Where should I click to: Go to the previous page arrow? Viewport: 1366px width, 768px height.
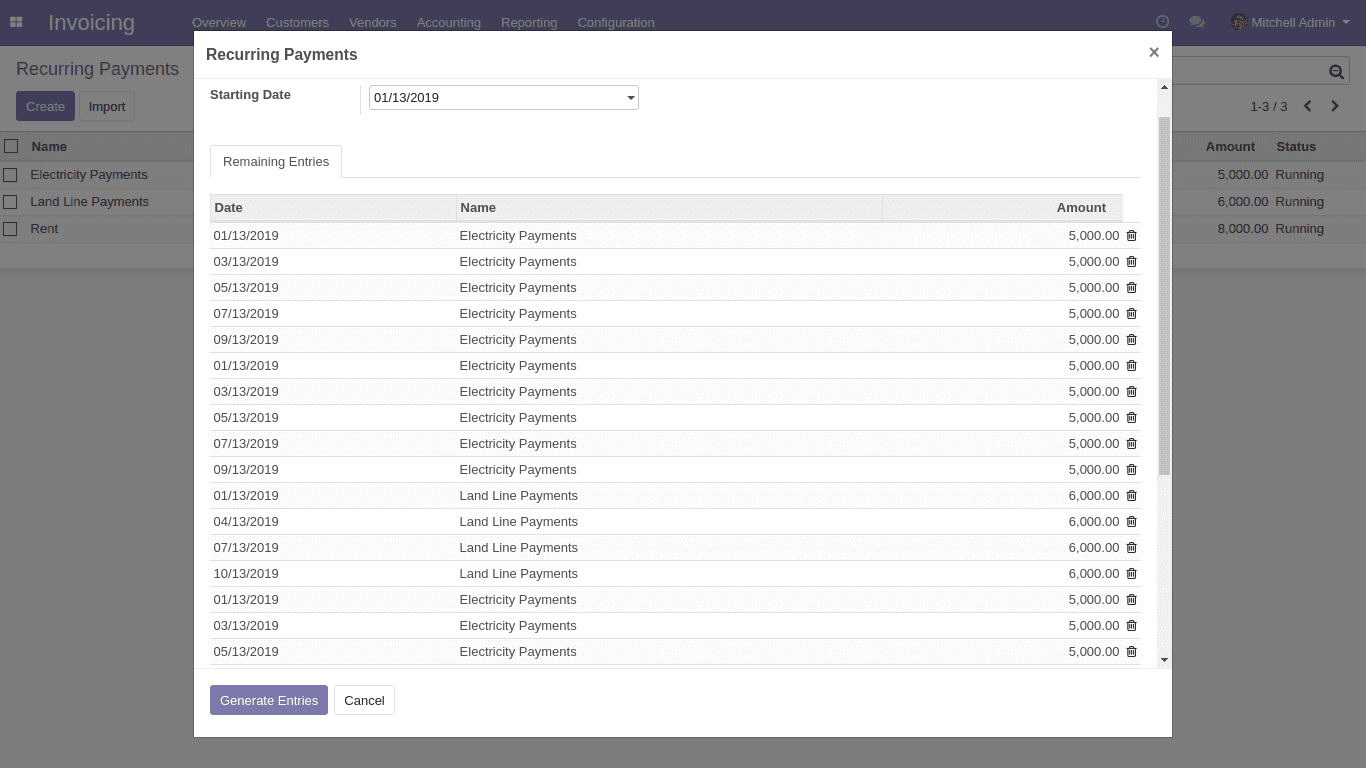click(1307, 106)
